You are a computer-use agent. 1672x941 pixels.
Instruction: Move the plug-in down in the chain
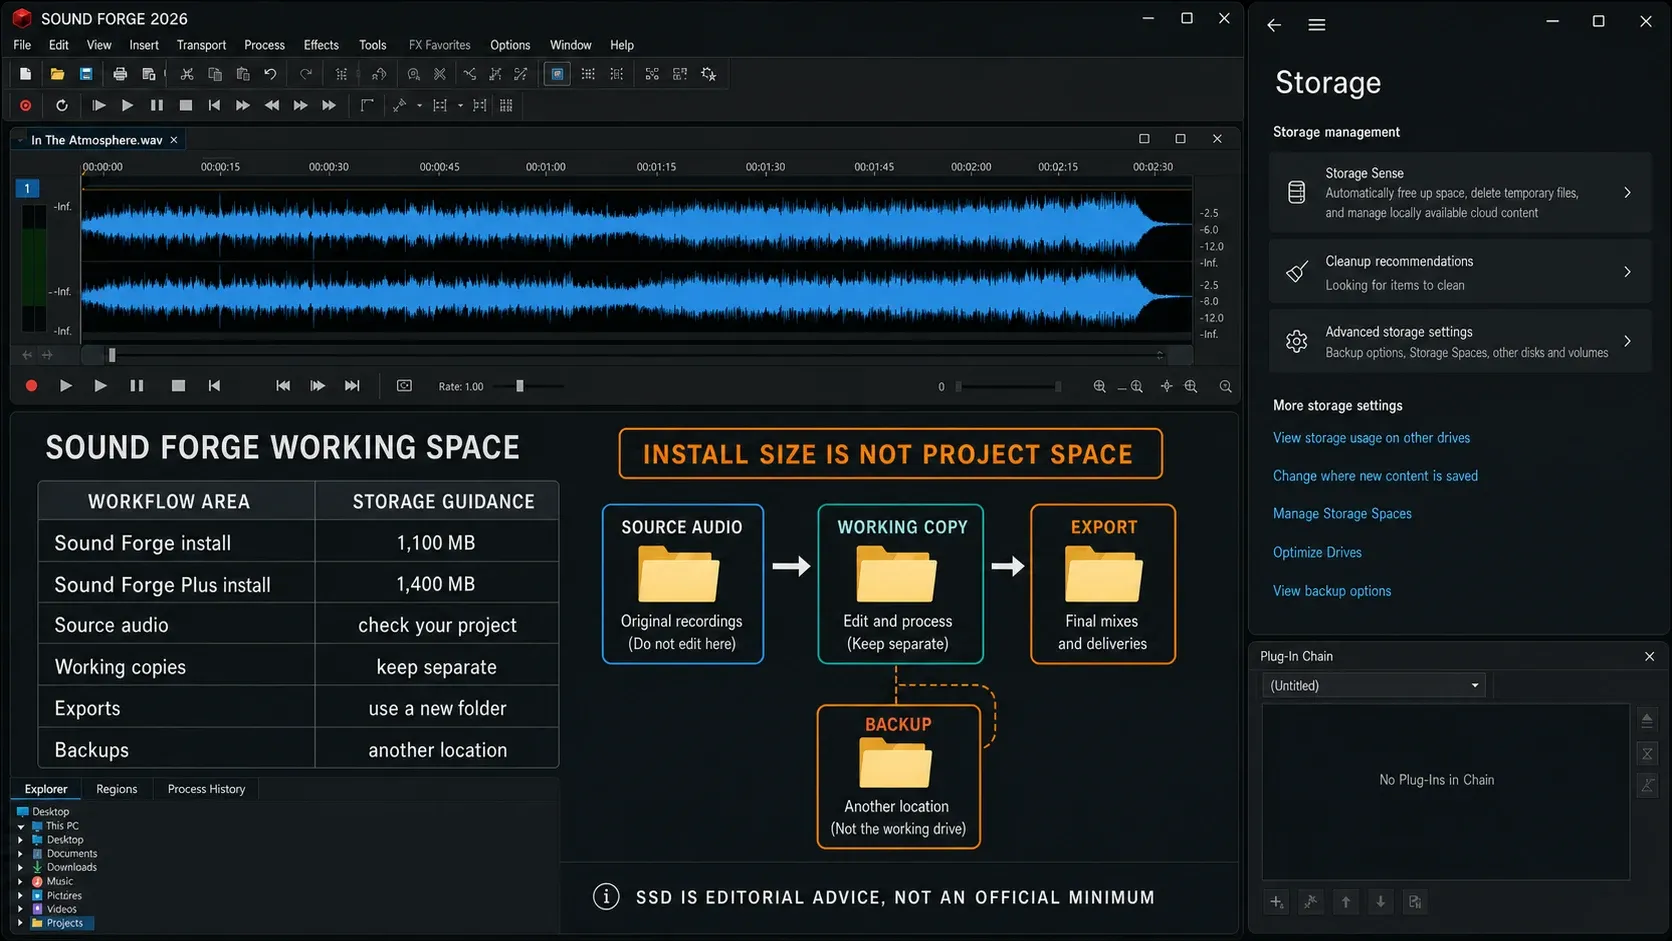(x=1380, y=902)
